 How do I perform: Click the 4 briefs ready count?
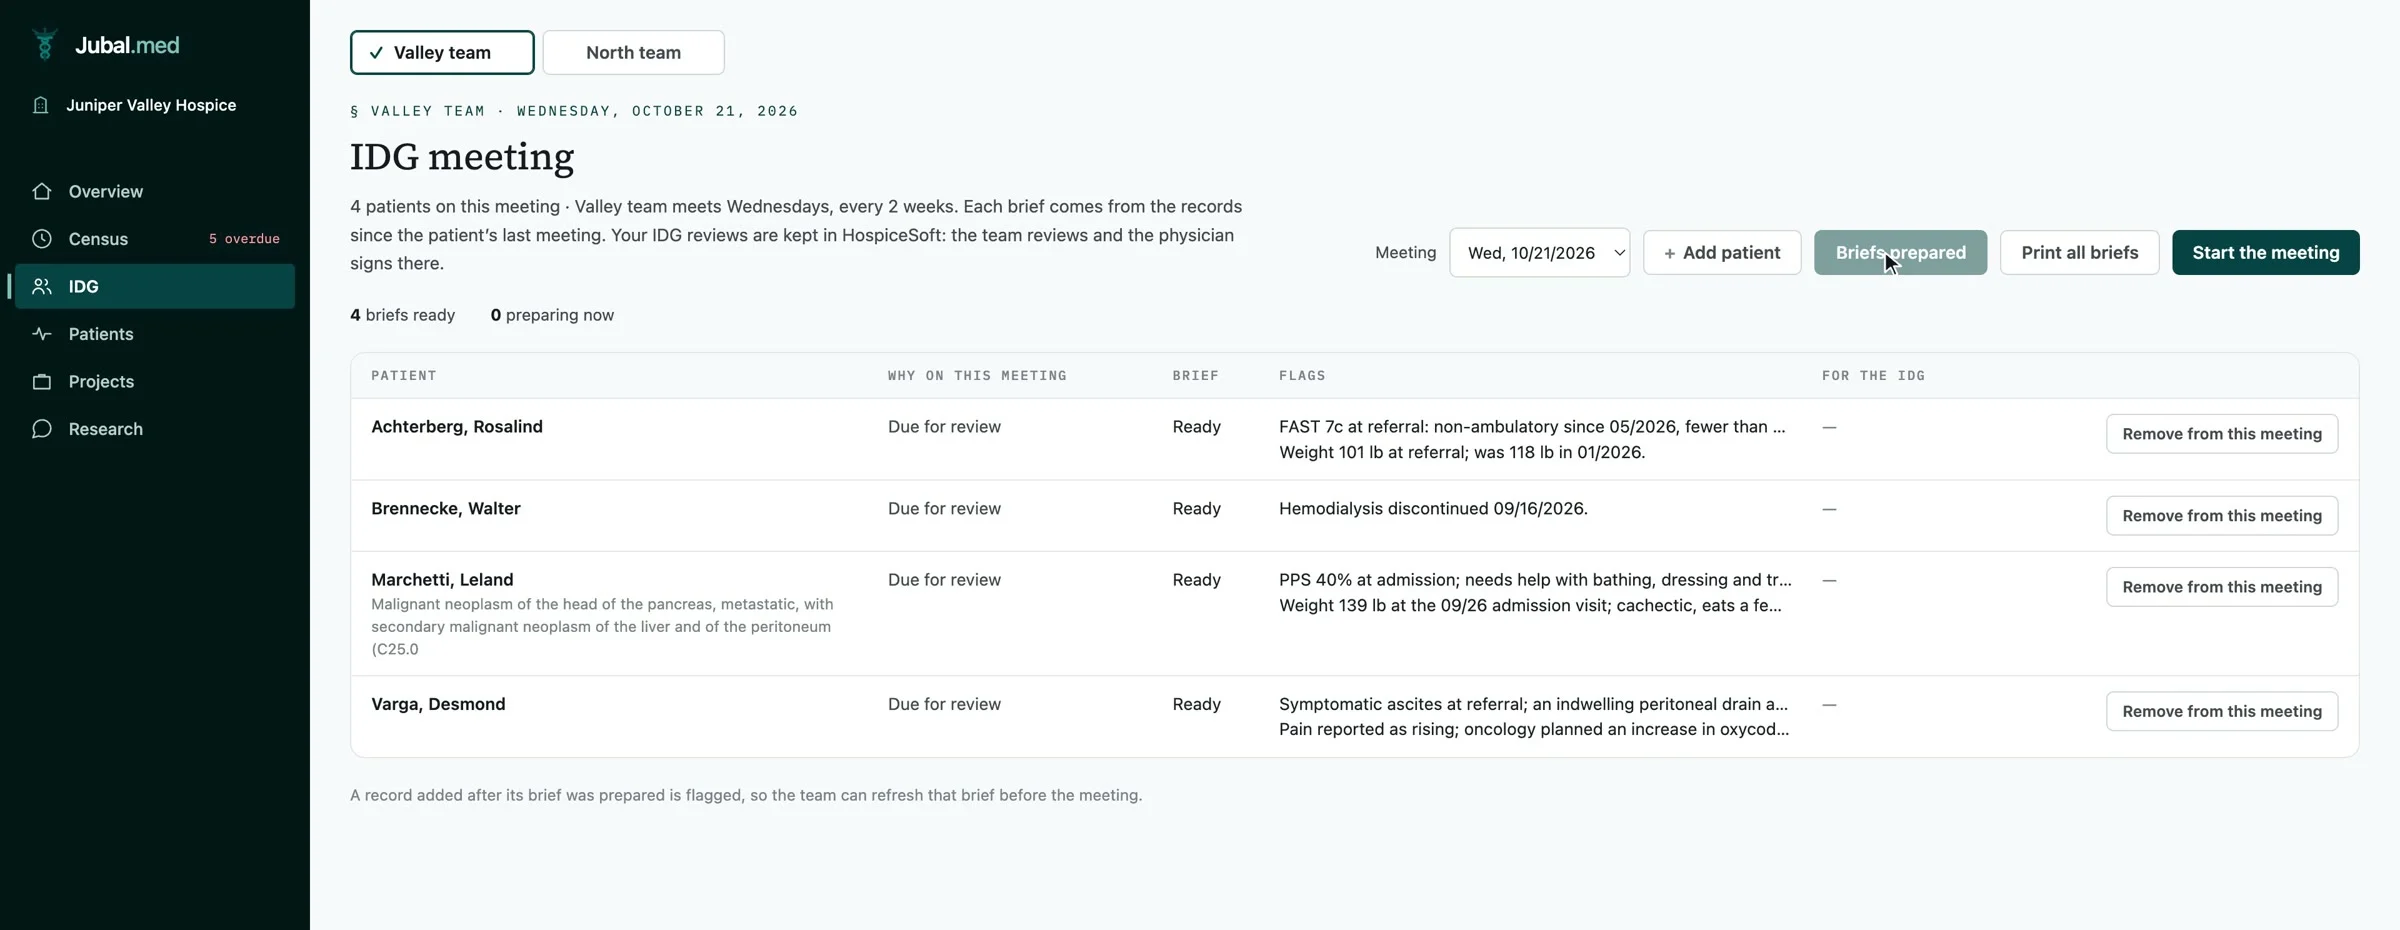[402, 315]
